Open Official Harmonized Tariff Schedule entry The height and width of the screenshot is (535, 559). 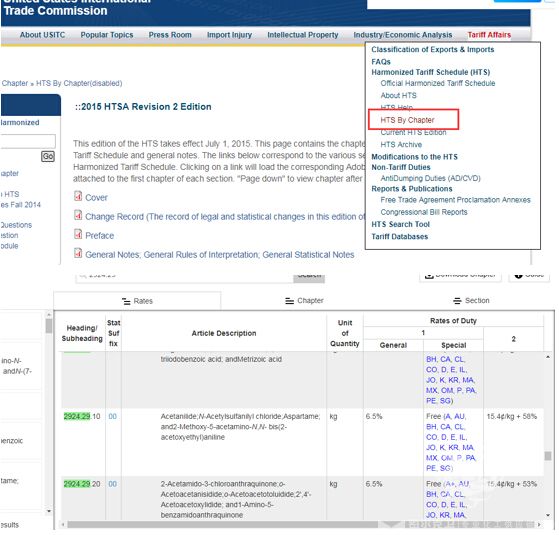pos(437,83)
